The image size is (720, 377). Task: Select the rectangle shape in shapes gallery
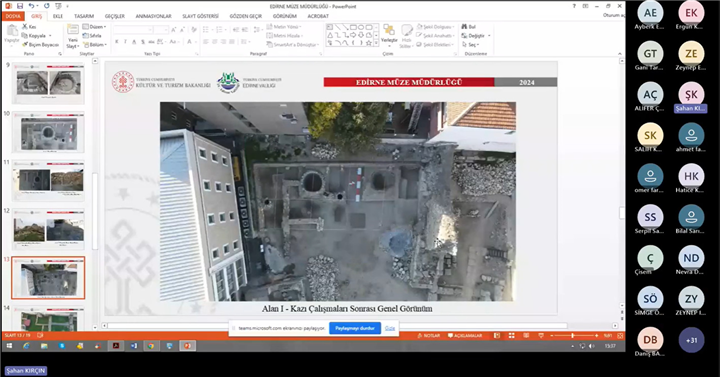353,27
